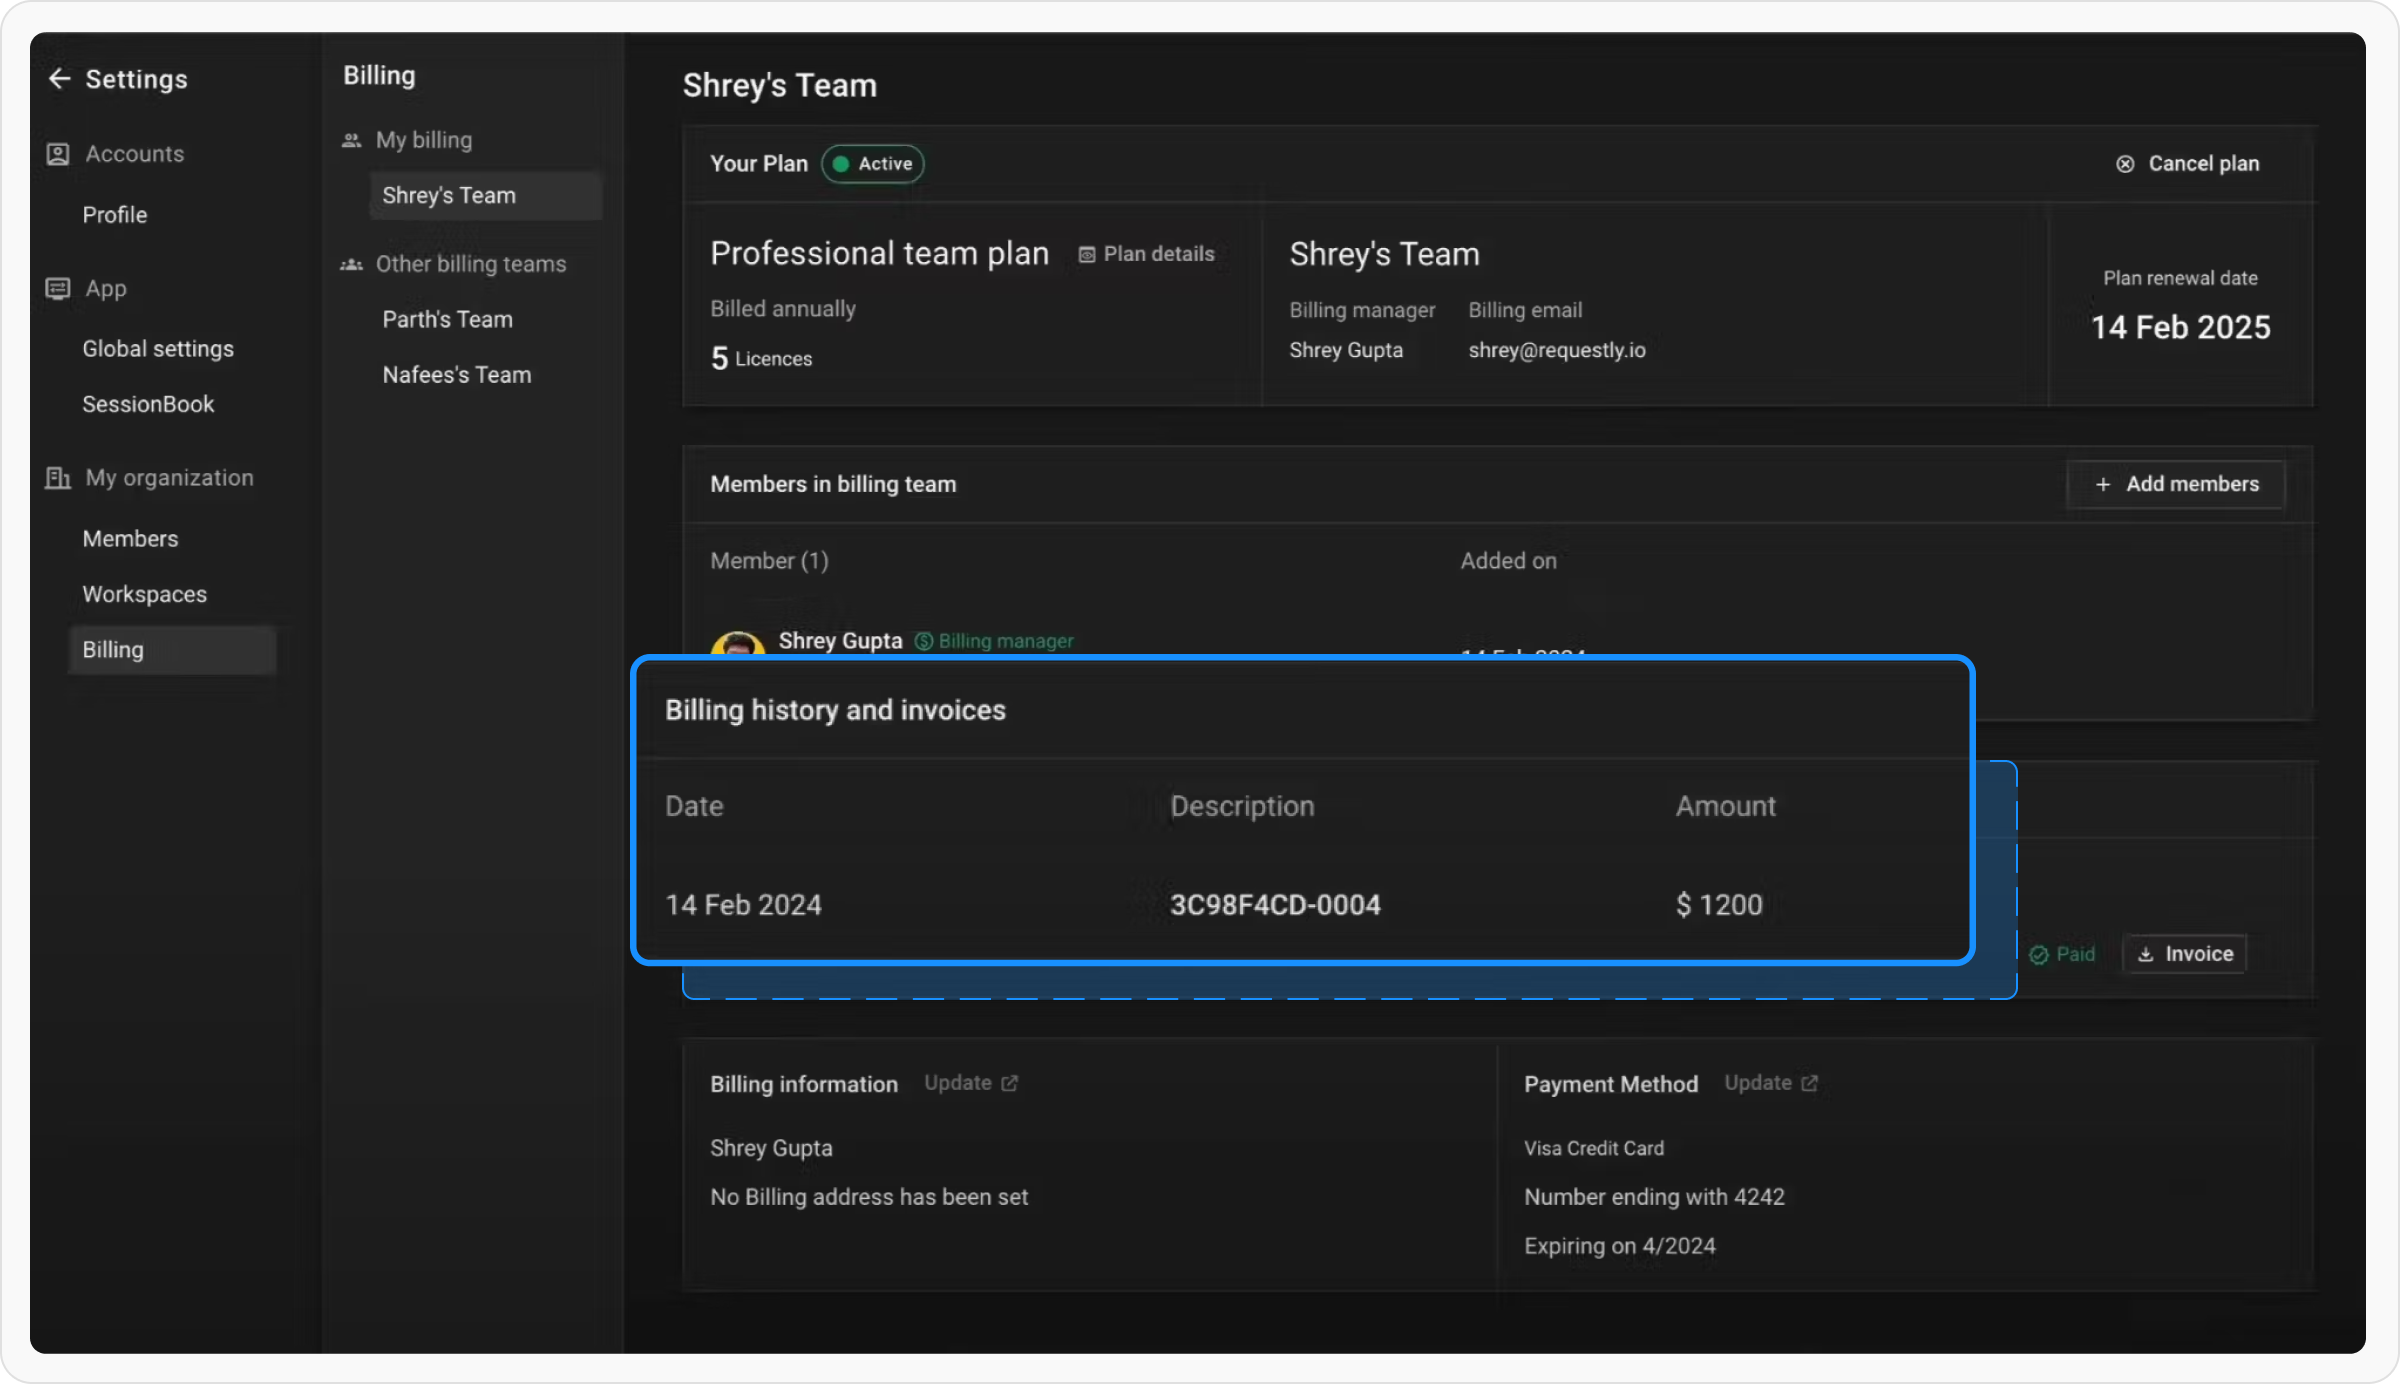This screenshot has height=1384, width=2400.
Task: Download the Invoice for 14 Feb 2024
Action: [2185, 954]
